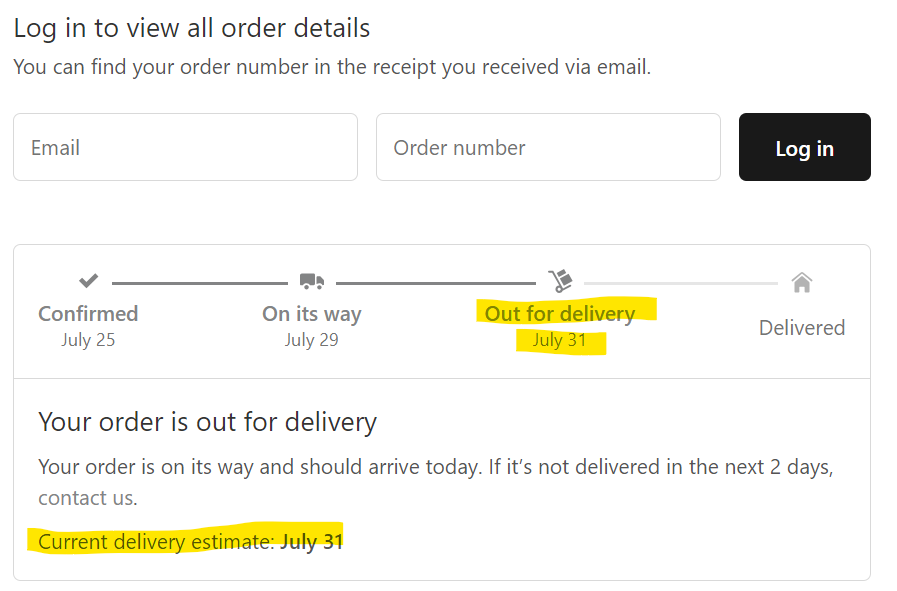Click the July 25 confirmation date
Viewport: 897px width, 591px height.
88,340
